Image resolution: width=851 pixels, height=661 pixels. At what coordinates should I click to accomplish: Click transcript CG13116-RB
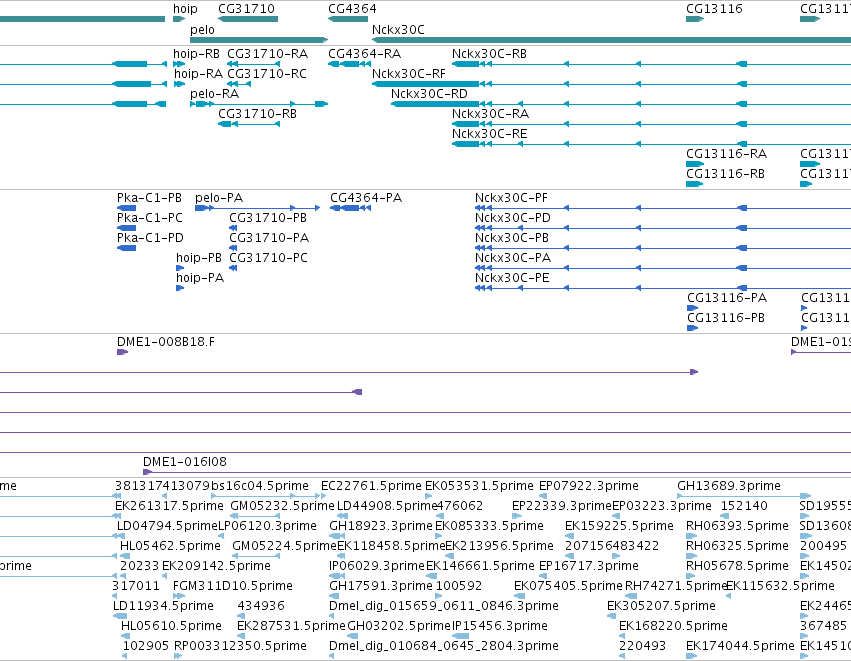(726, 174)
